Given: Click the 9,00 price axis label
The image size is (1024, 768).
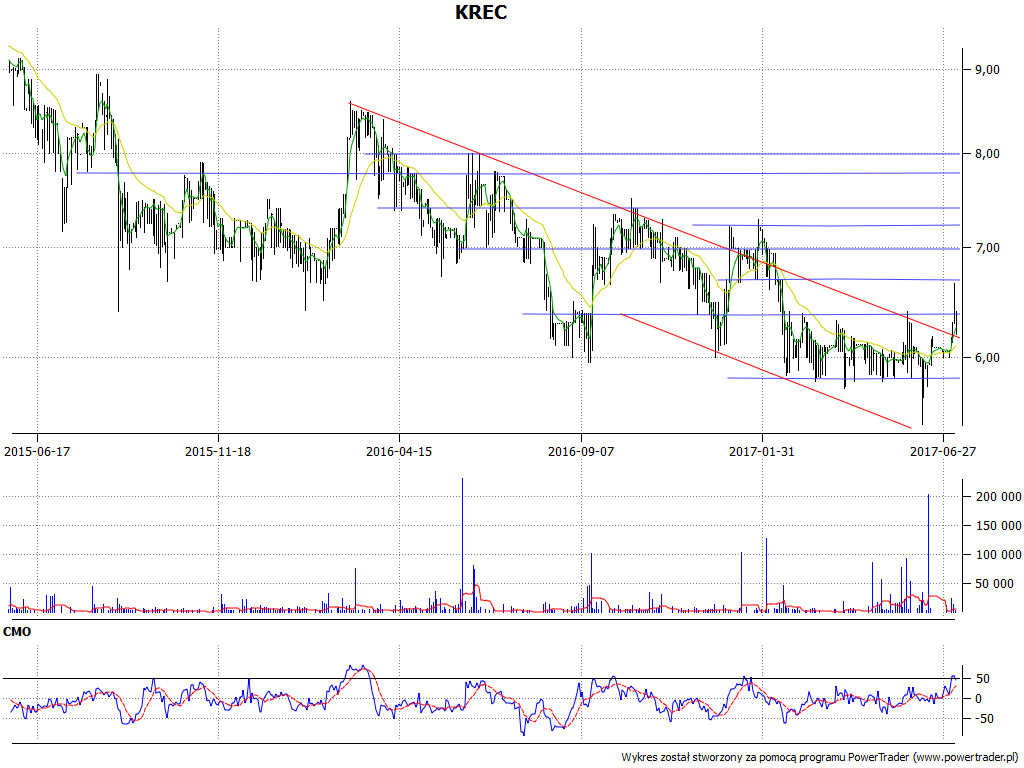Looking at the screenshot, I should click(x=987, y=69).
